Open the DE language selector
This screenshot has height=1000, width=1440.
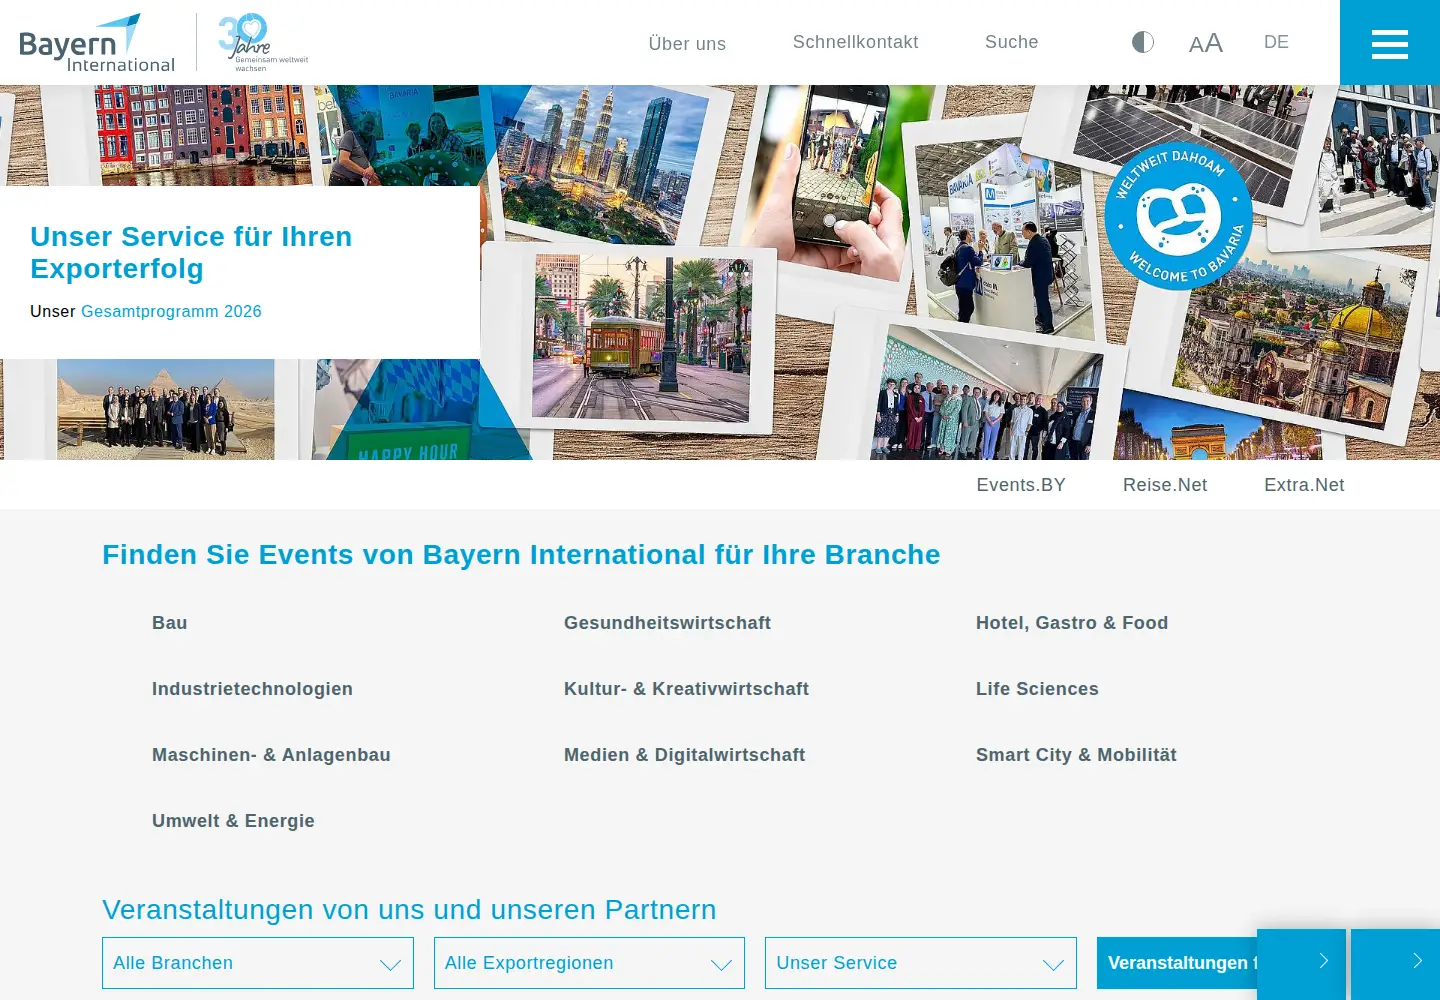coord(1276,42)
